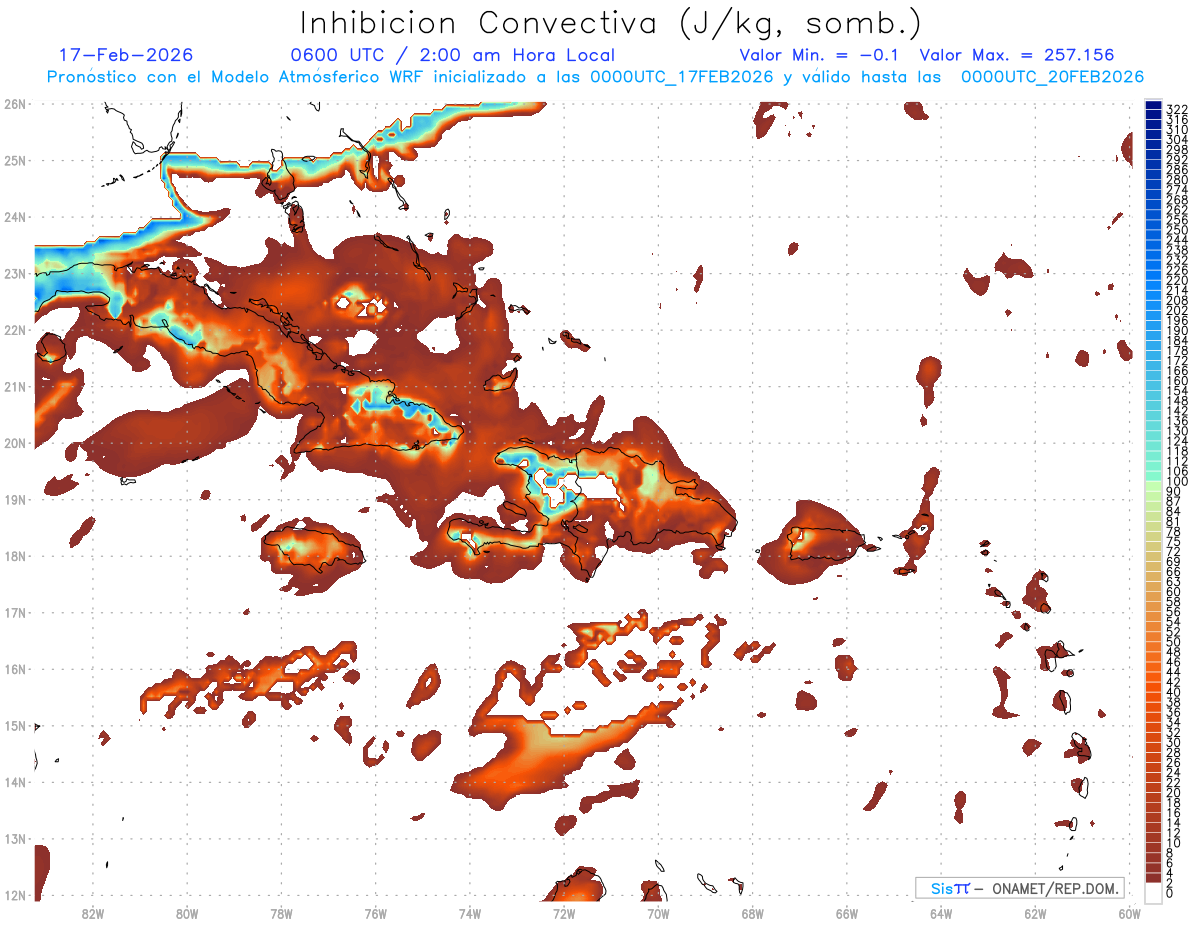Click the 12N latitude axis label
1200x927 pixels.
pos(14,895)
